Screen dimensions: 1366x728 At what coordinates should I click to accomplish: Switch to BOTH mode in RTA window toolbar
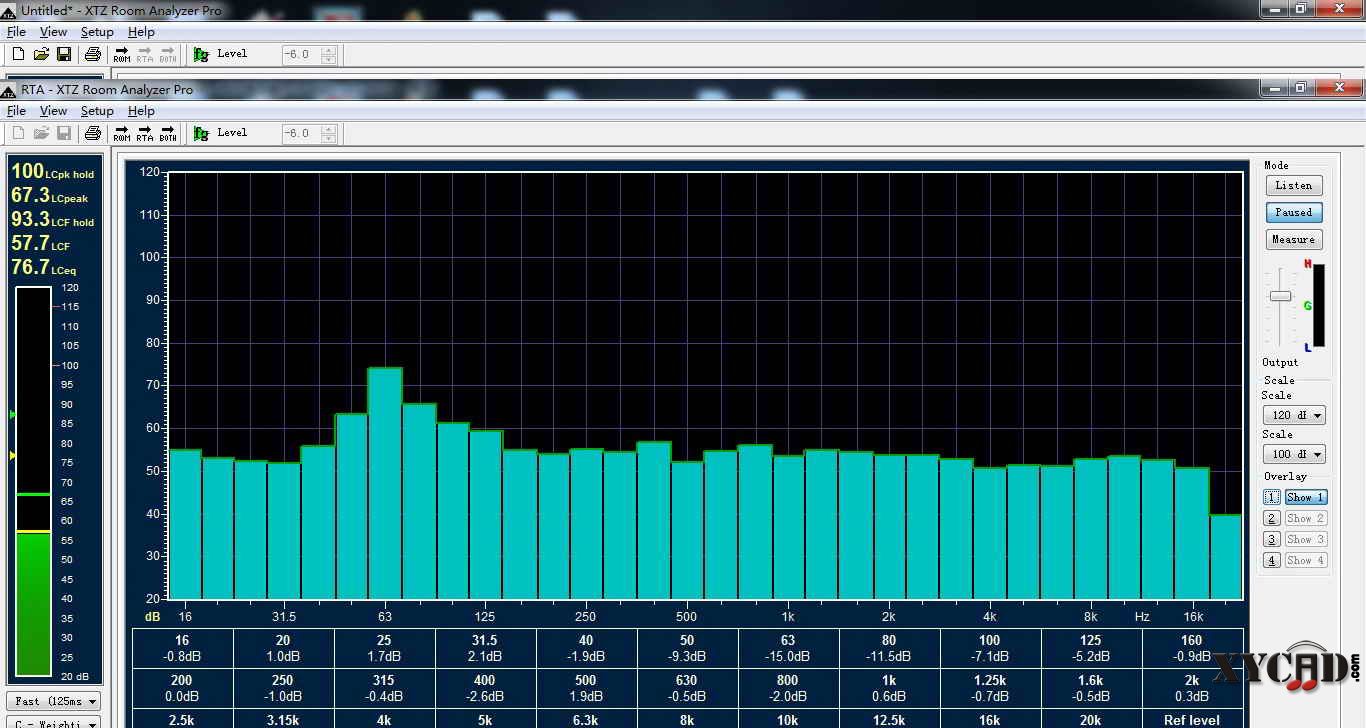point(168,133)
